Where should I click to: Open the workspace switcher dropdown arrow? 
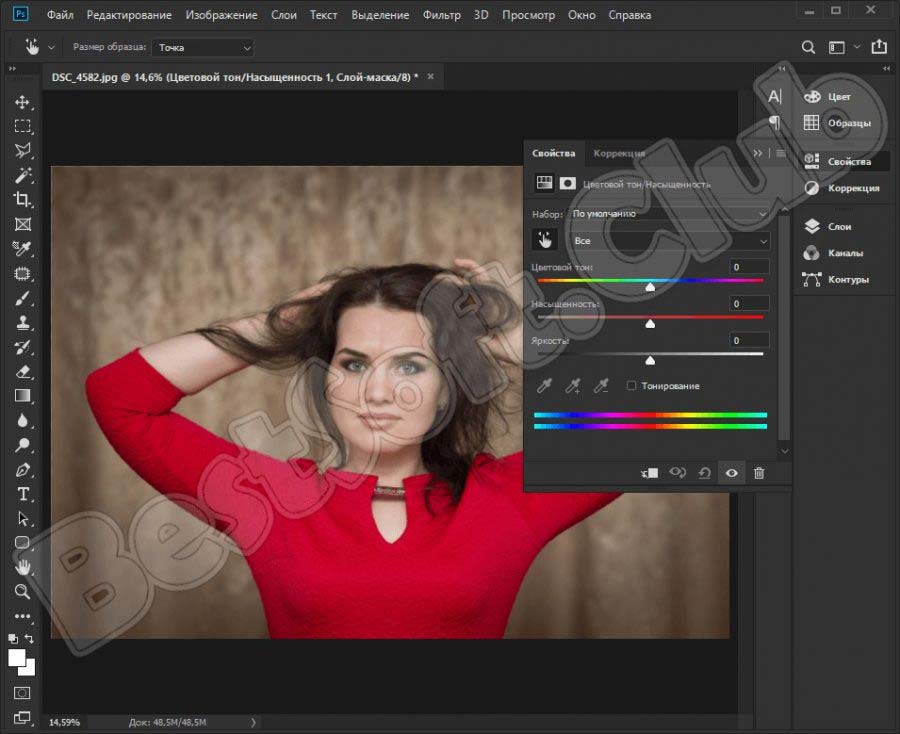(857, 46)
